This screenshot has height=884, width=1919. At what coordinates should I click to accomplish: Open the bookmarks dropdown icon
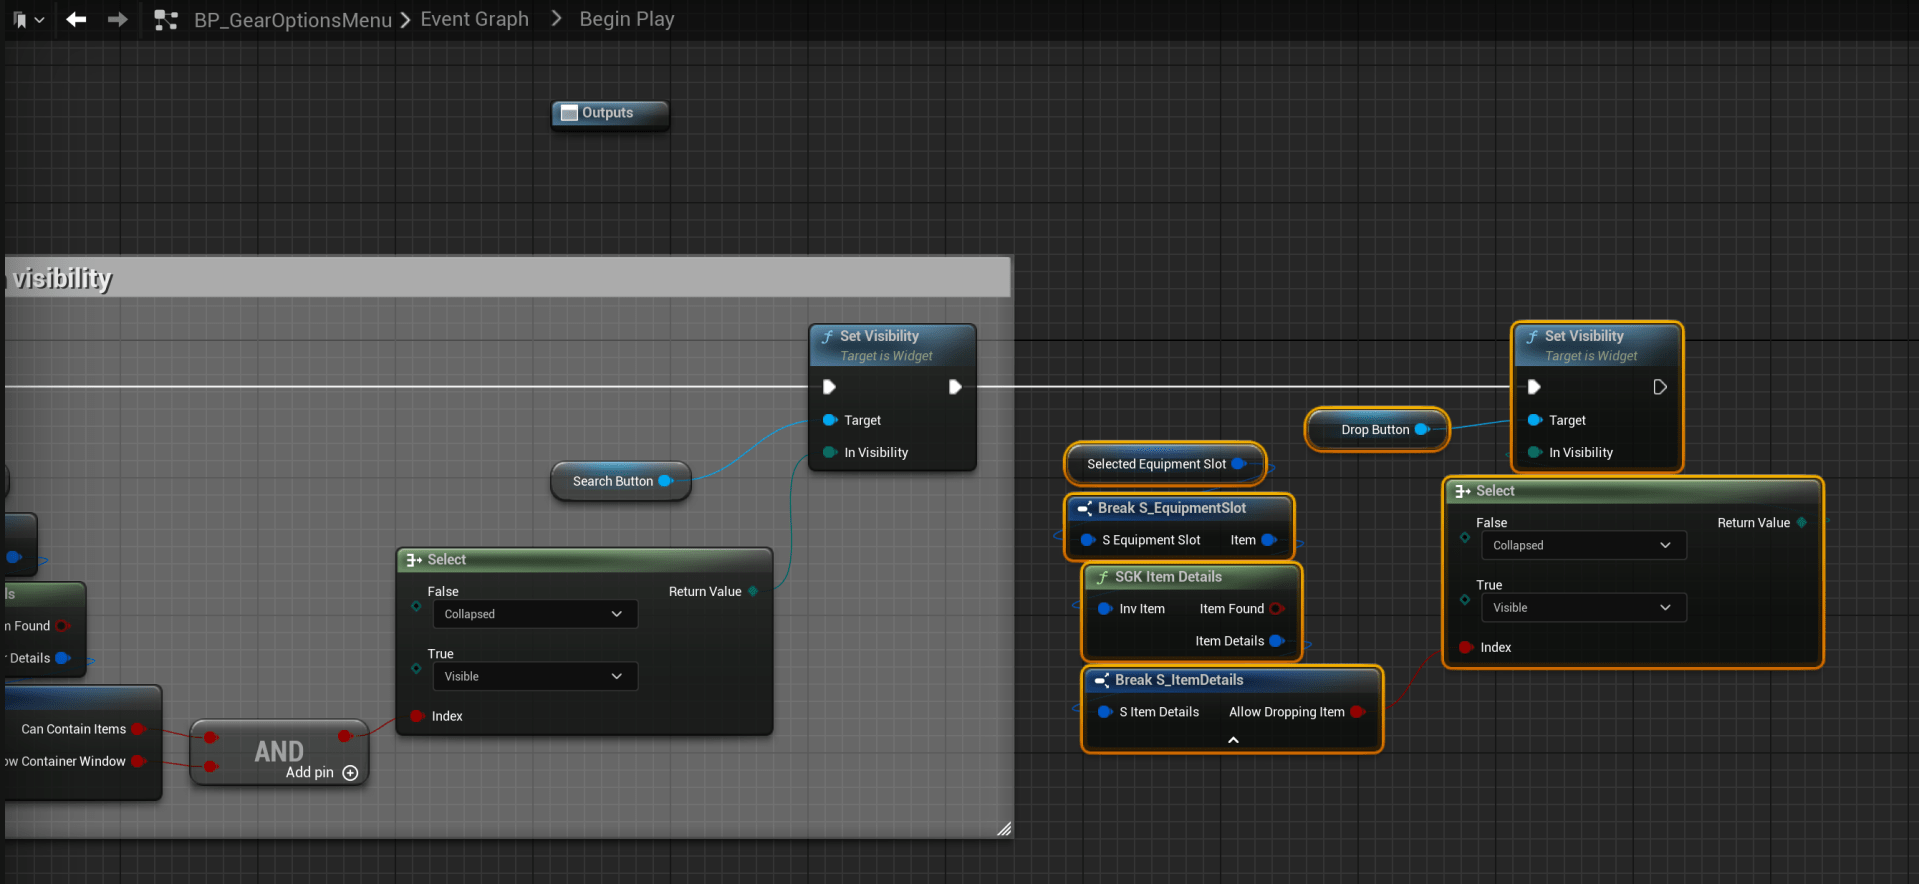click(x=28, y=19)
